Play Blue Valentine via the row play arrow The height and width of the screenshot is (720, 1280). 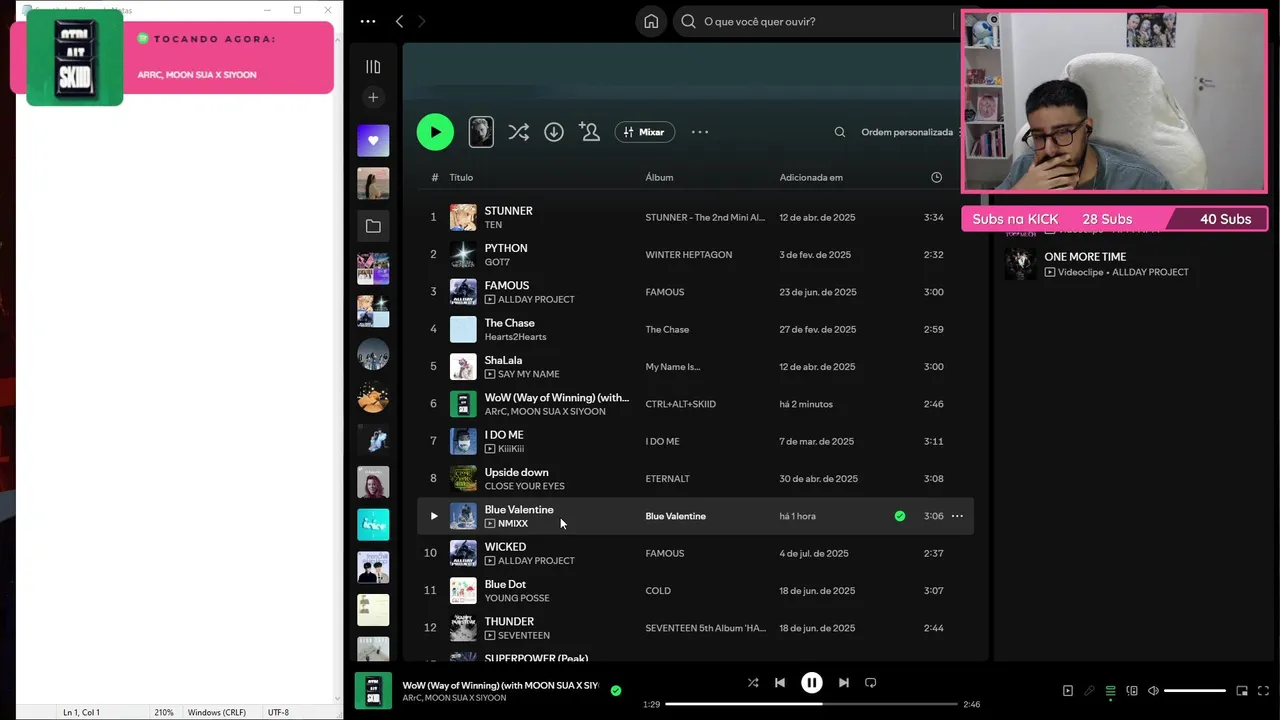pyautogui.click(x=433, y=516)
